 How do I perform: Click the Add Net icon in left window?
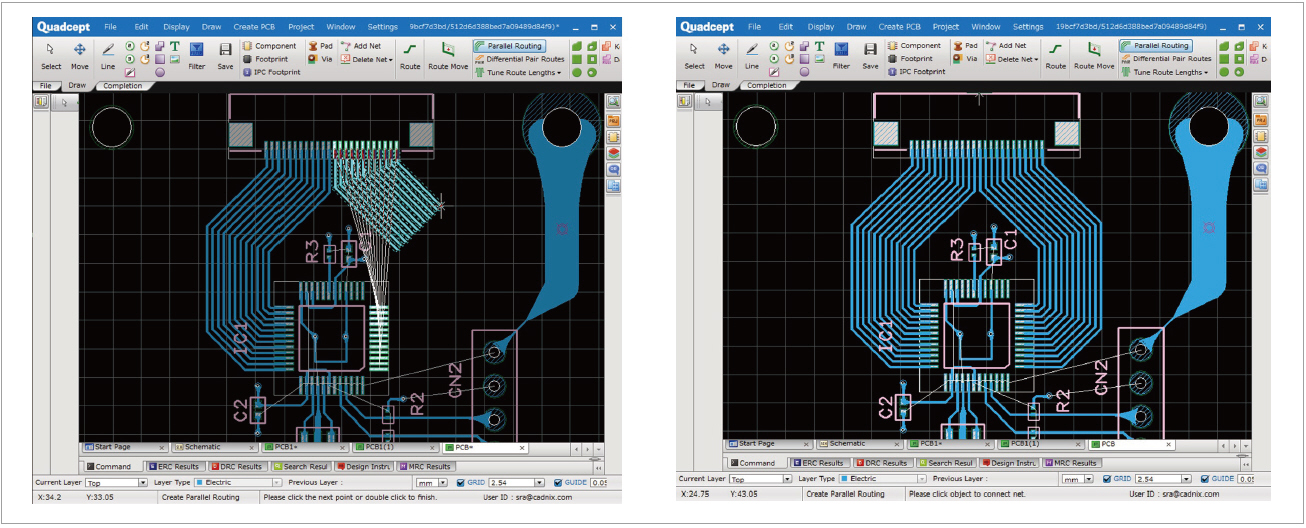[x=360, y=46]
